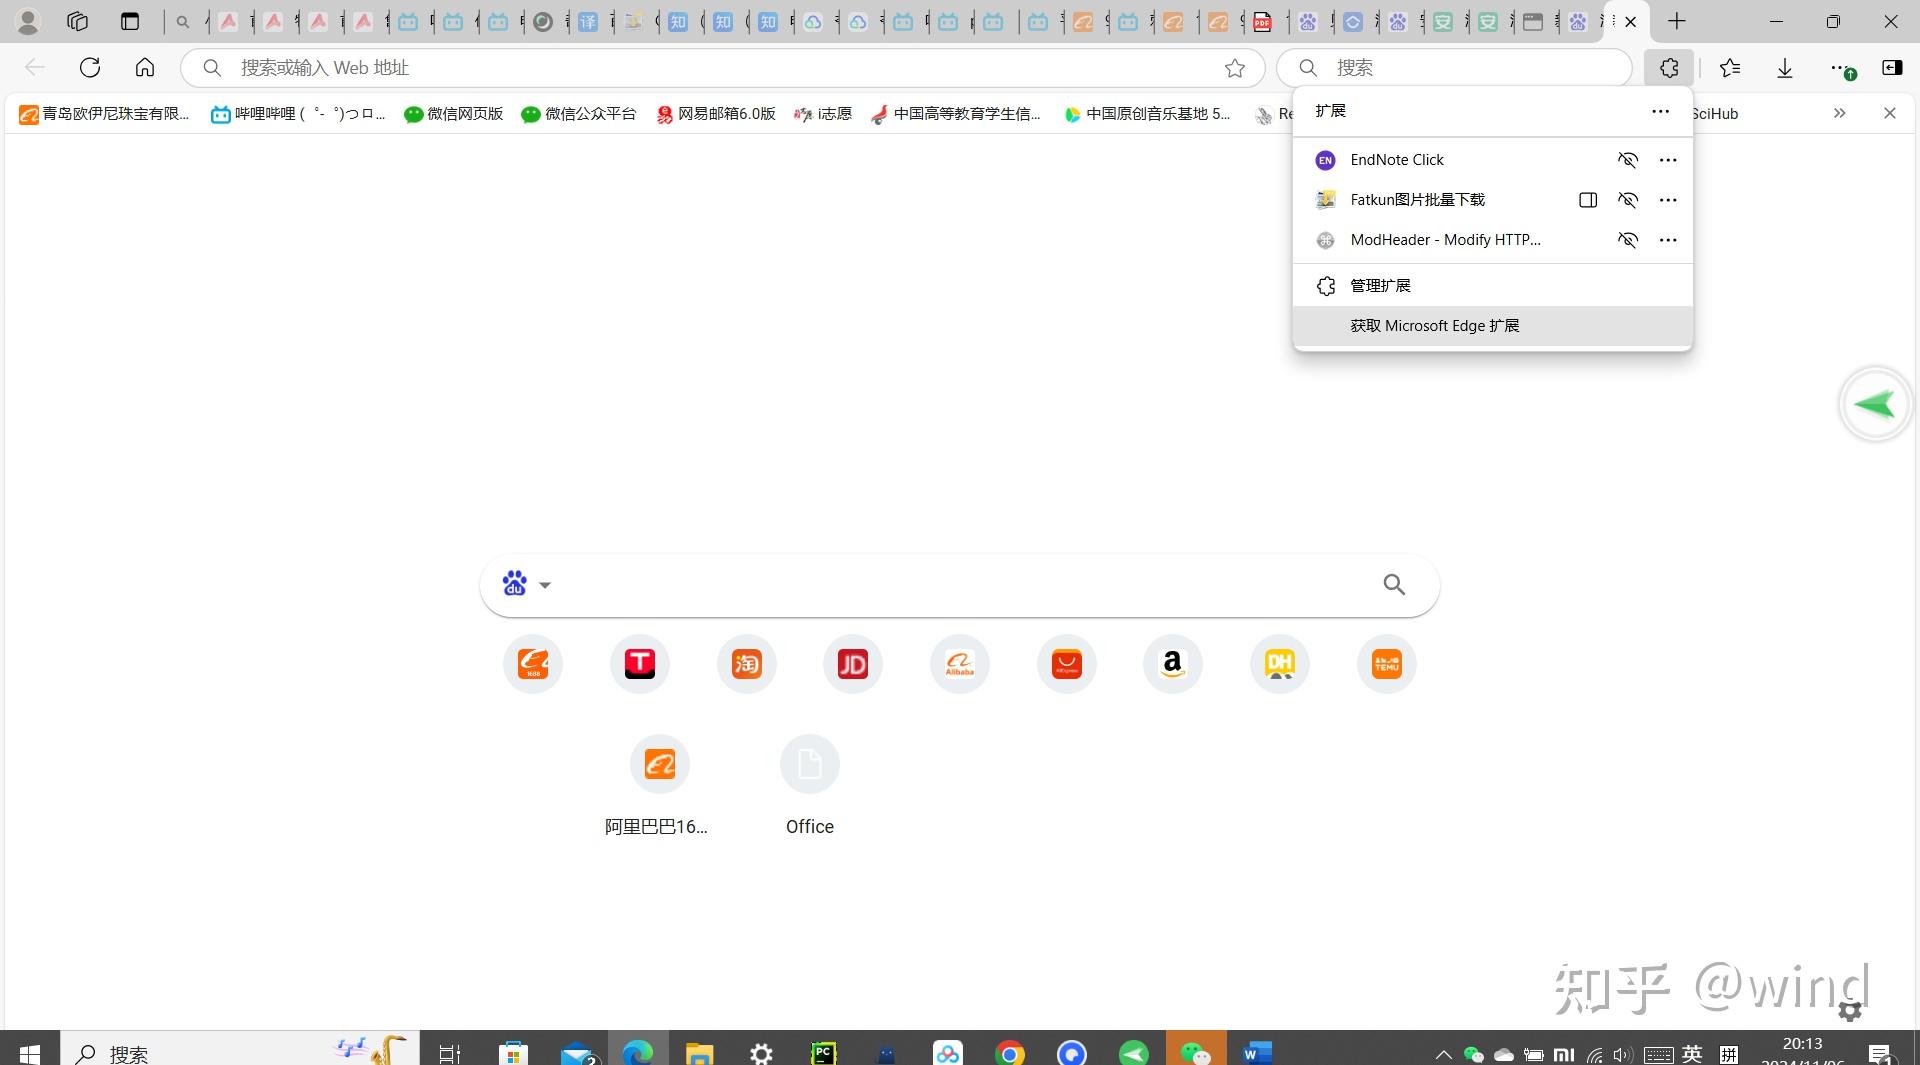This screenshot has height=1065, width=1920.
Task: Open Workspaces icon in tab bar
Action: point(77,21)
